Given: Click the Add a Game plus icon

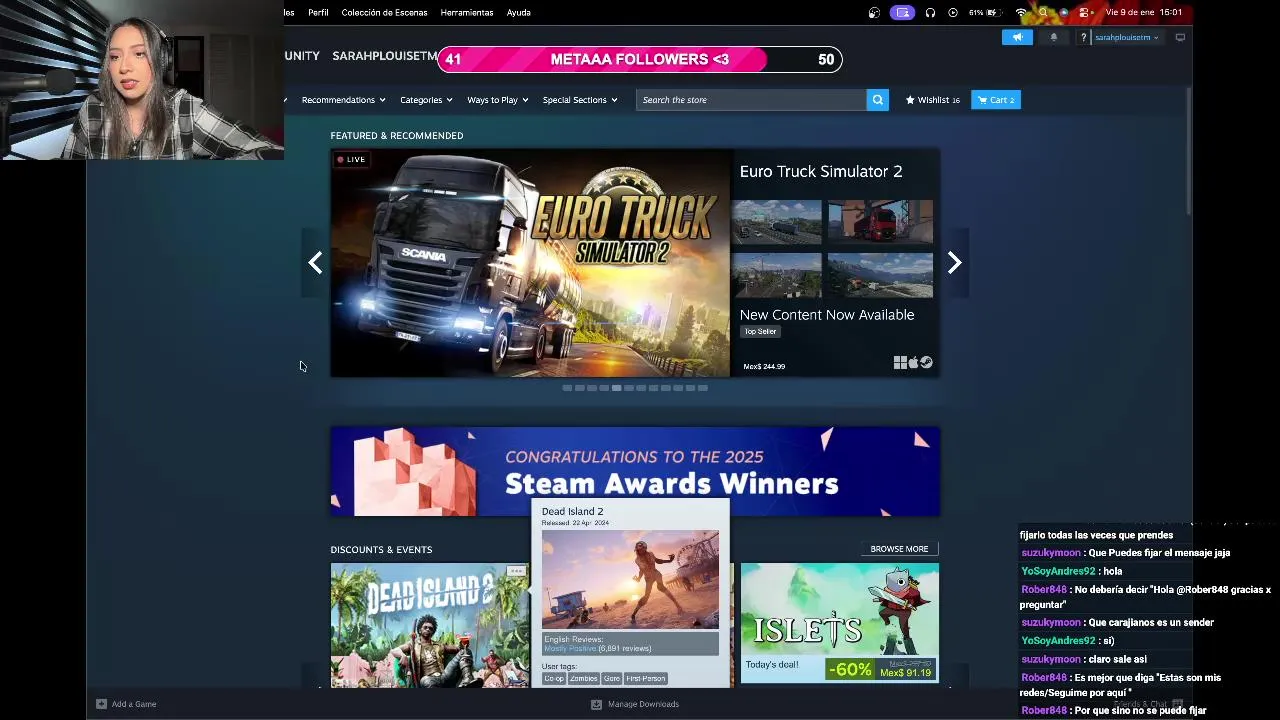Looking at the screenshot, I should pyautogui.click(x=101, y=704).
